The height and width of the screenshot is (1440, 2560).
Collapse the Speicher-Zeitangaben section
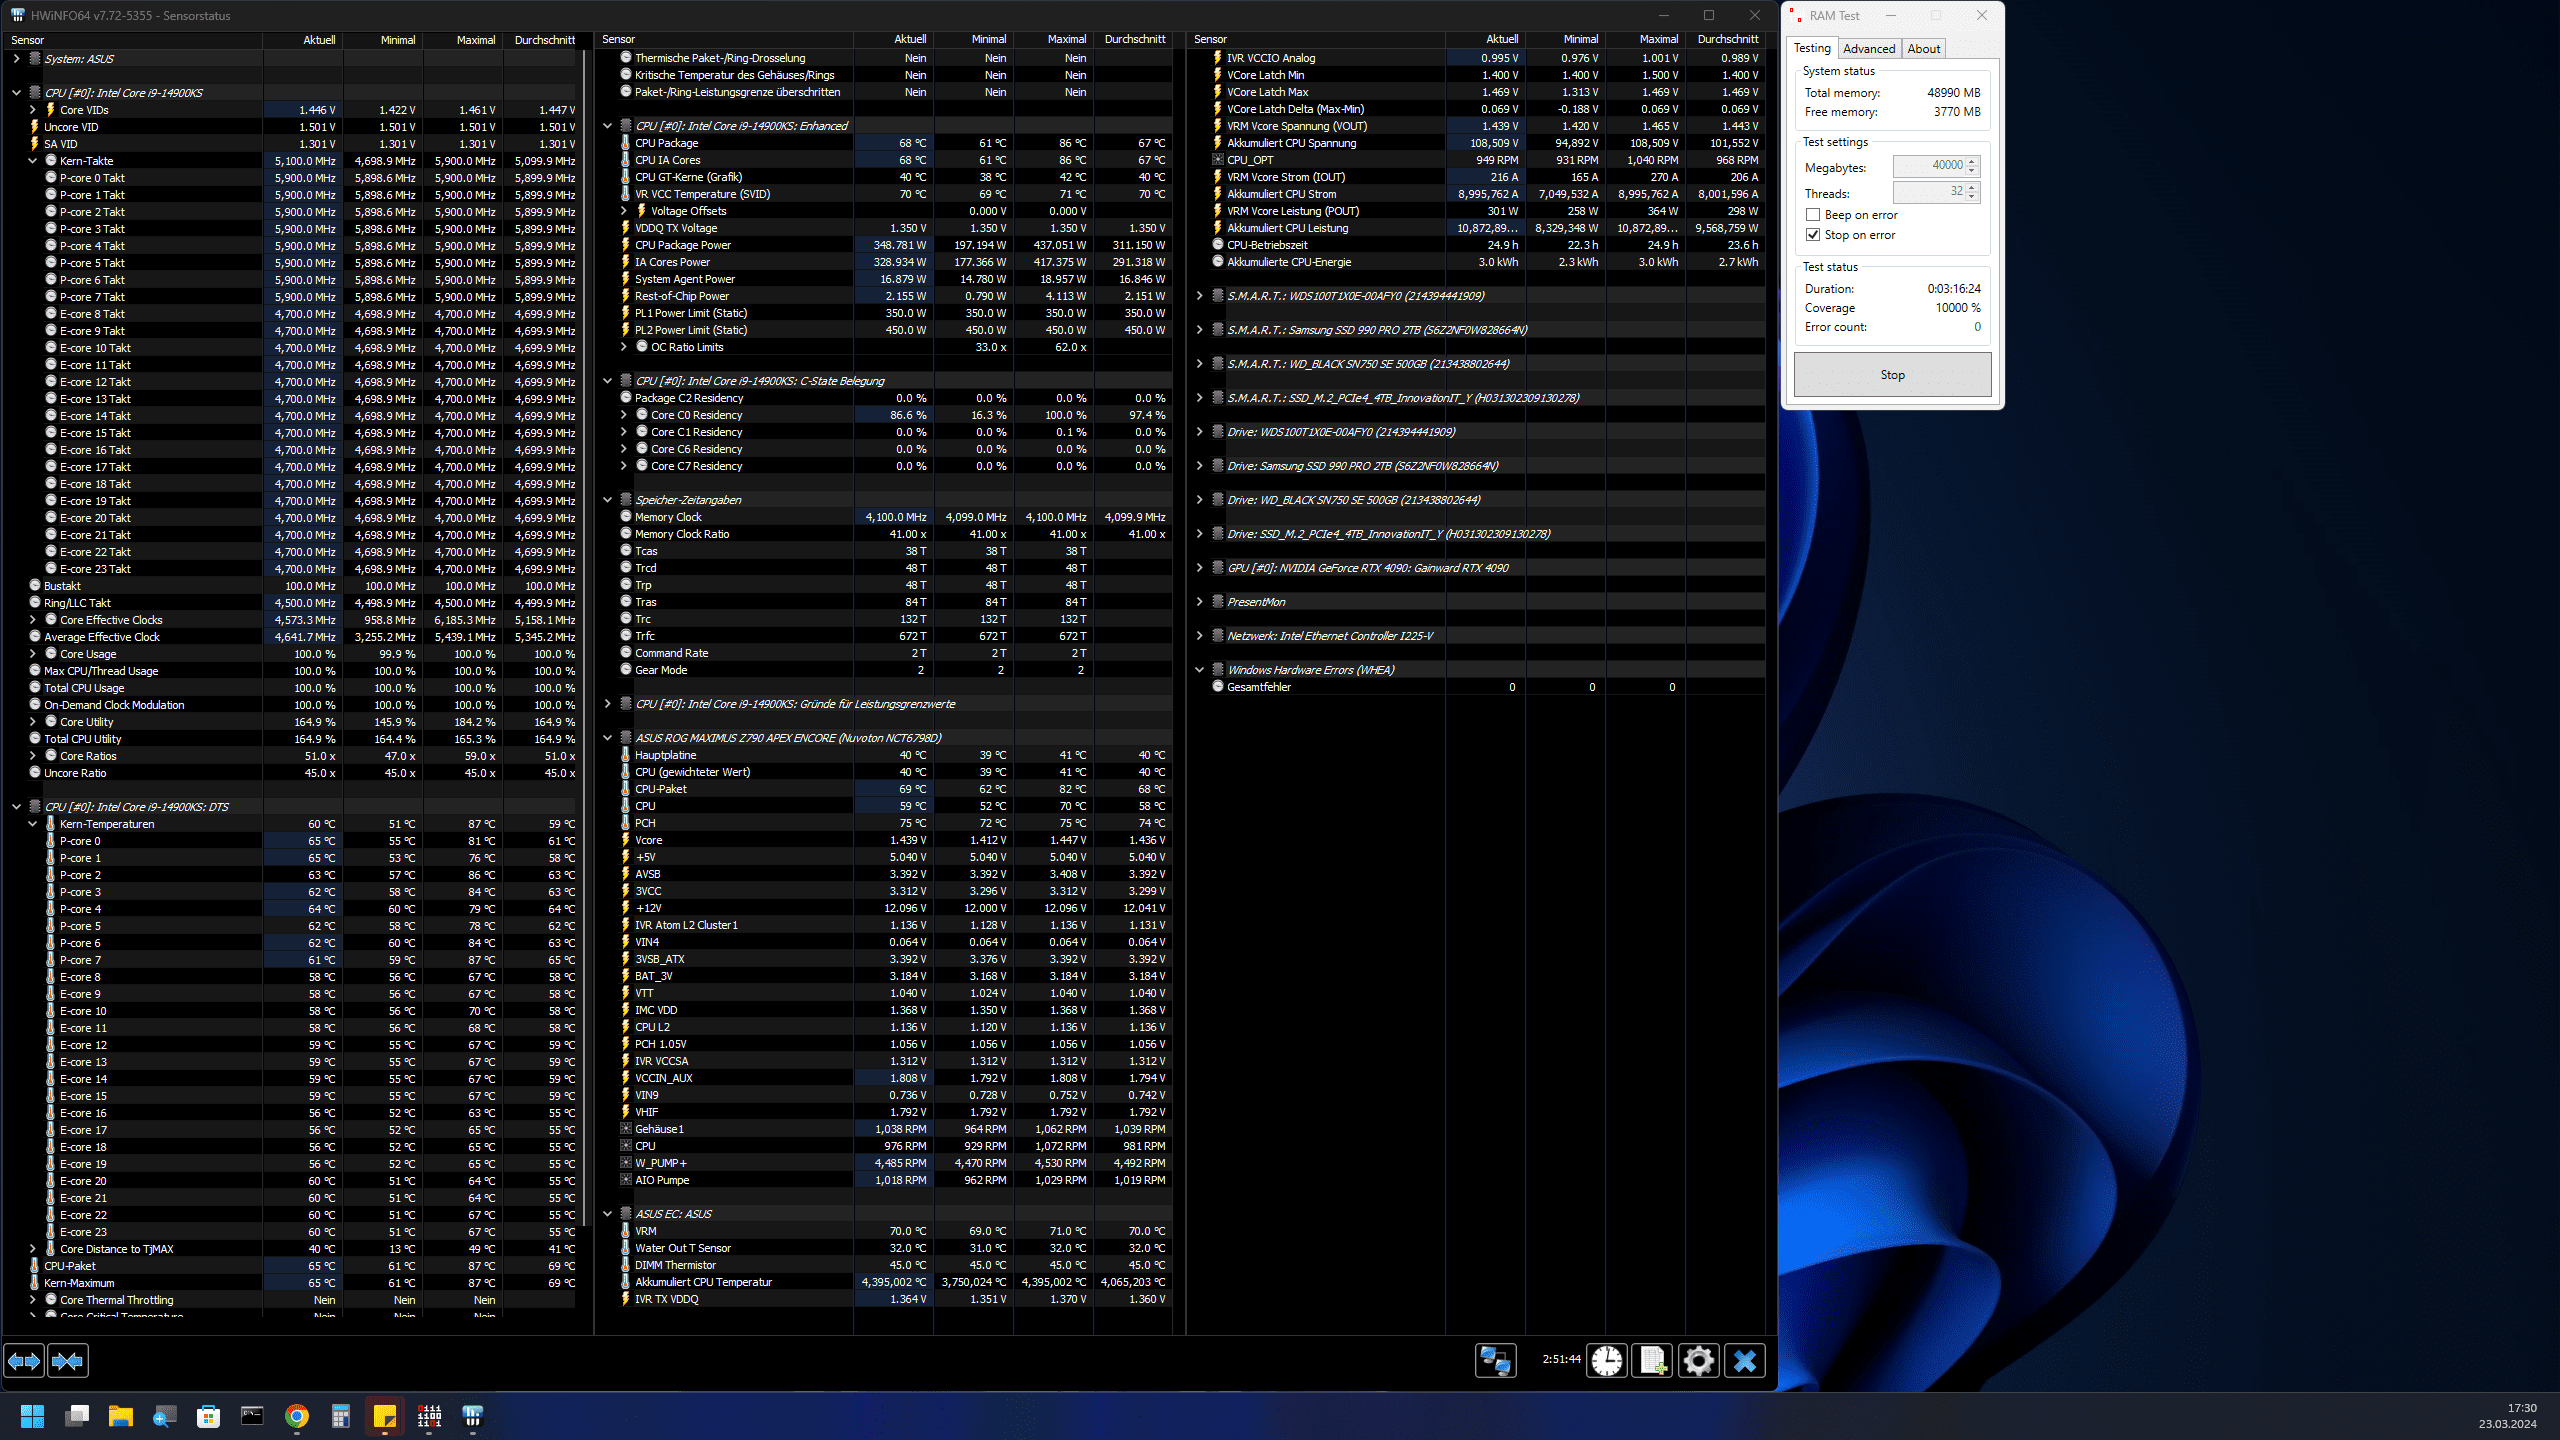coord(607,500)
